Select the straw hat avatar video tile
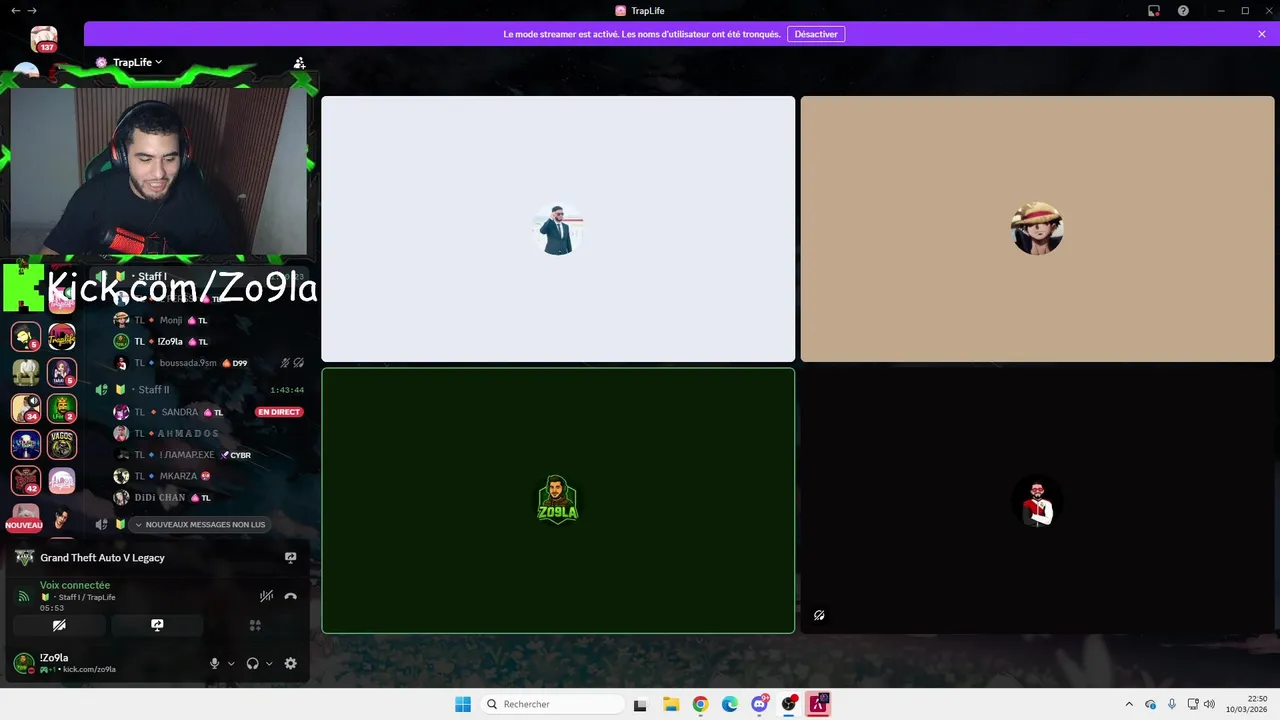Screen dimensions: 1280x720 coord(1037,229)
